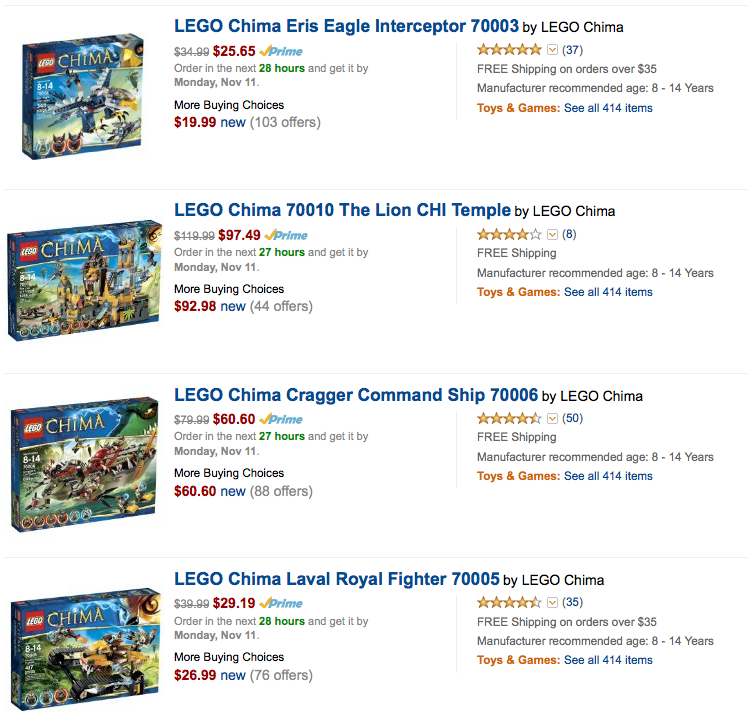Image resolution: width=748 pixels, height=722 pixels.
Task: Open the 50 reviews for Cragger Command Ship
Action: coord(572,418)
